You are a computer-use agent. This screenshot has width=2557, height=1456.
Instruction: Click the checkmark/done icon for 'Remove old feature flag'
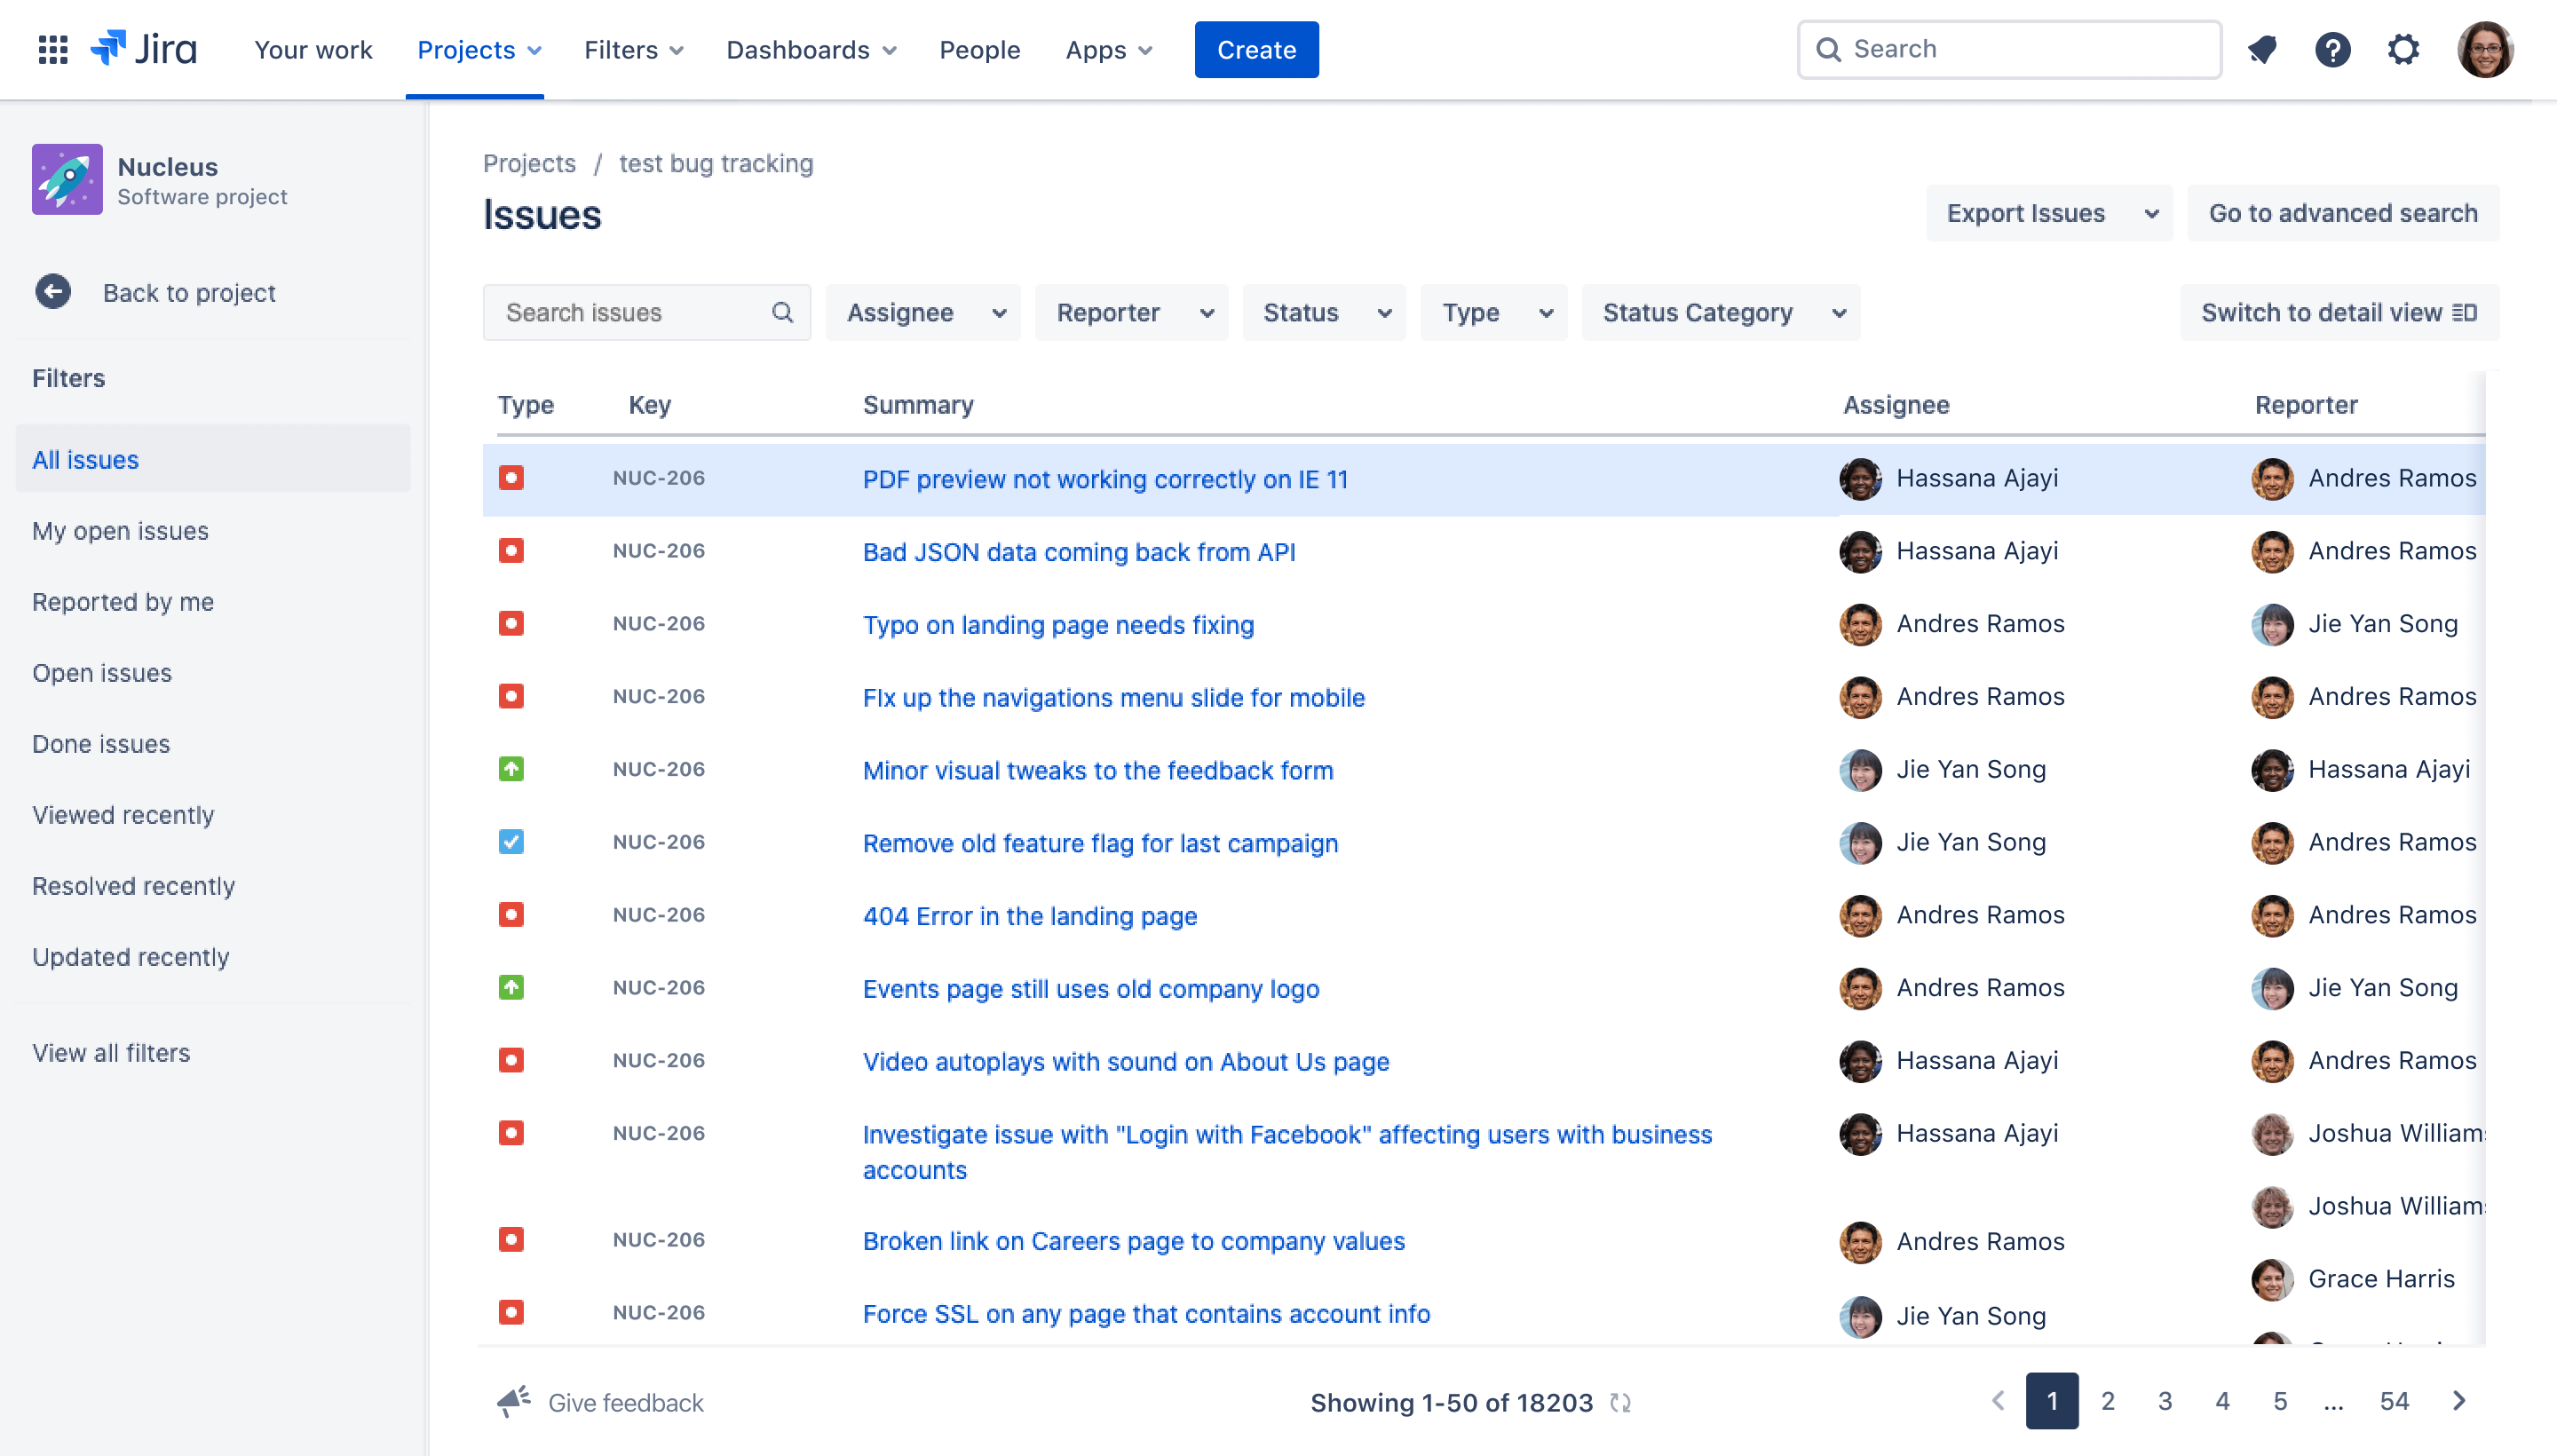click(x=510, y=842)
